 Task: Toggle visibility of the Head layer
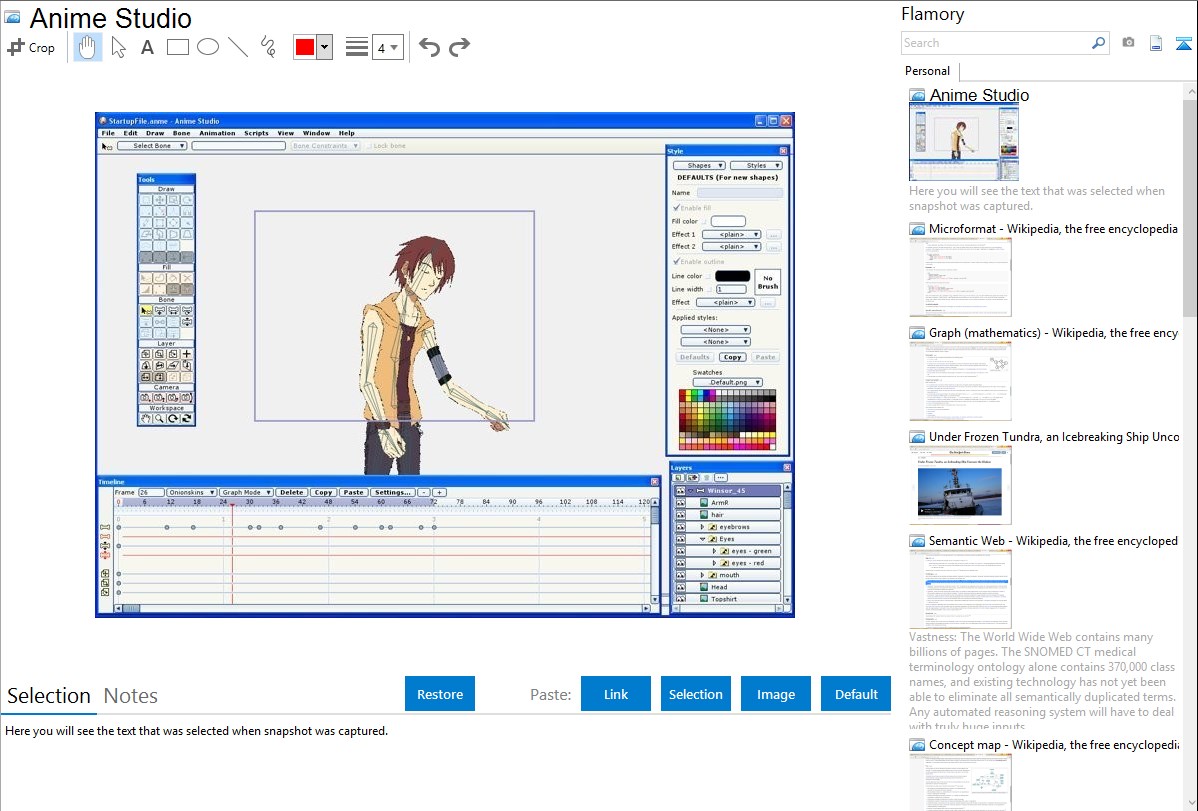pos(680,587)
